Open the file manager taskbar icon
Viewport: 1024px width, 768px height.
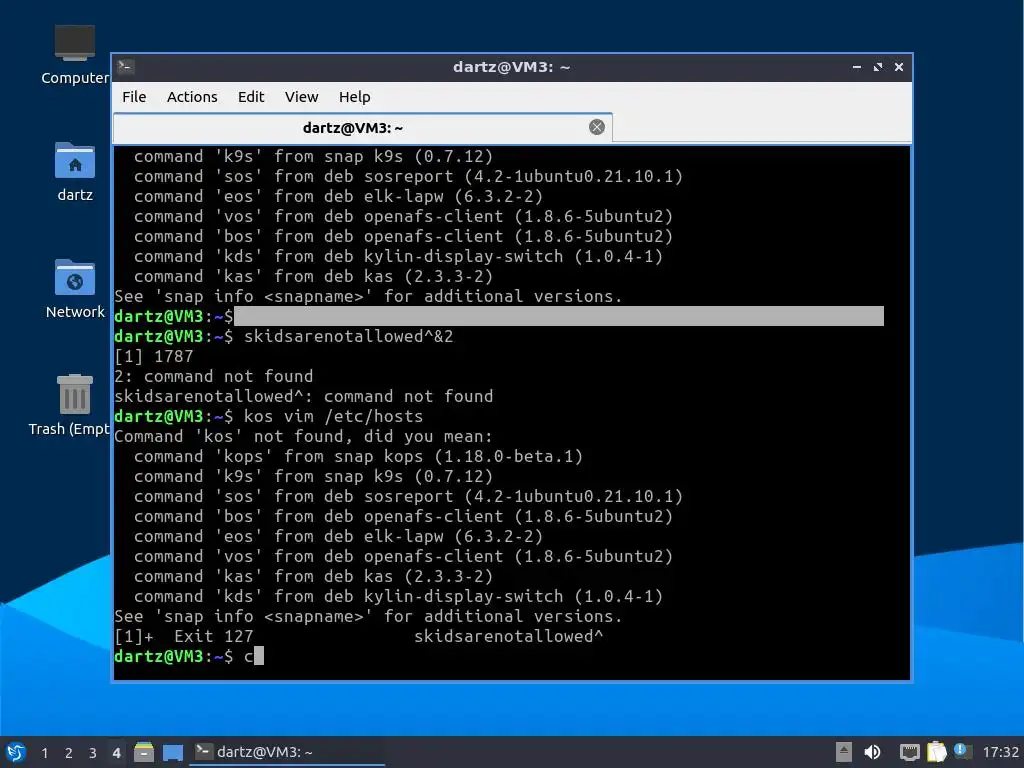(144, 752)
